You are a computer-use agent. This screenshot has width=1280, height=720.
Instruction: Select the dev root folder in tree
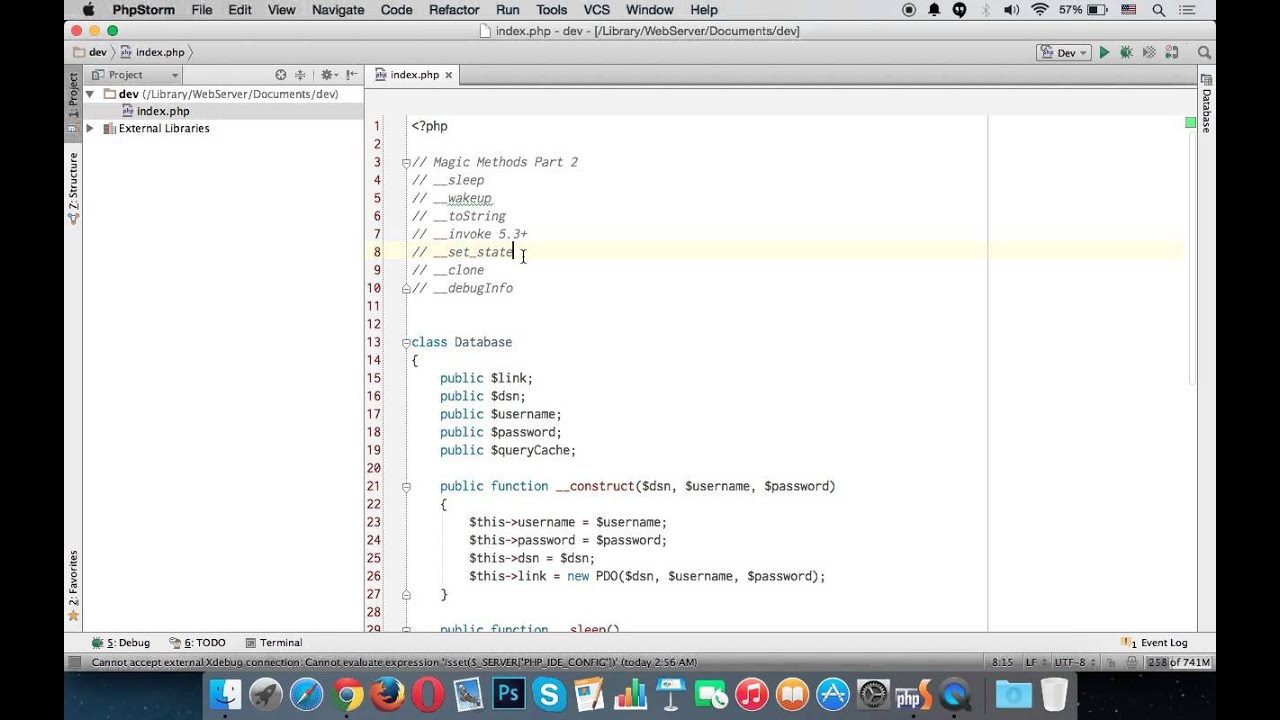click(220, 94)
